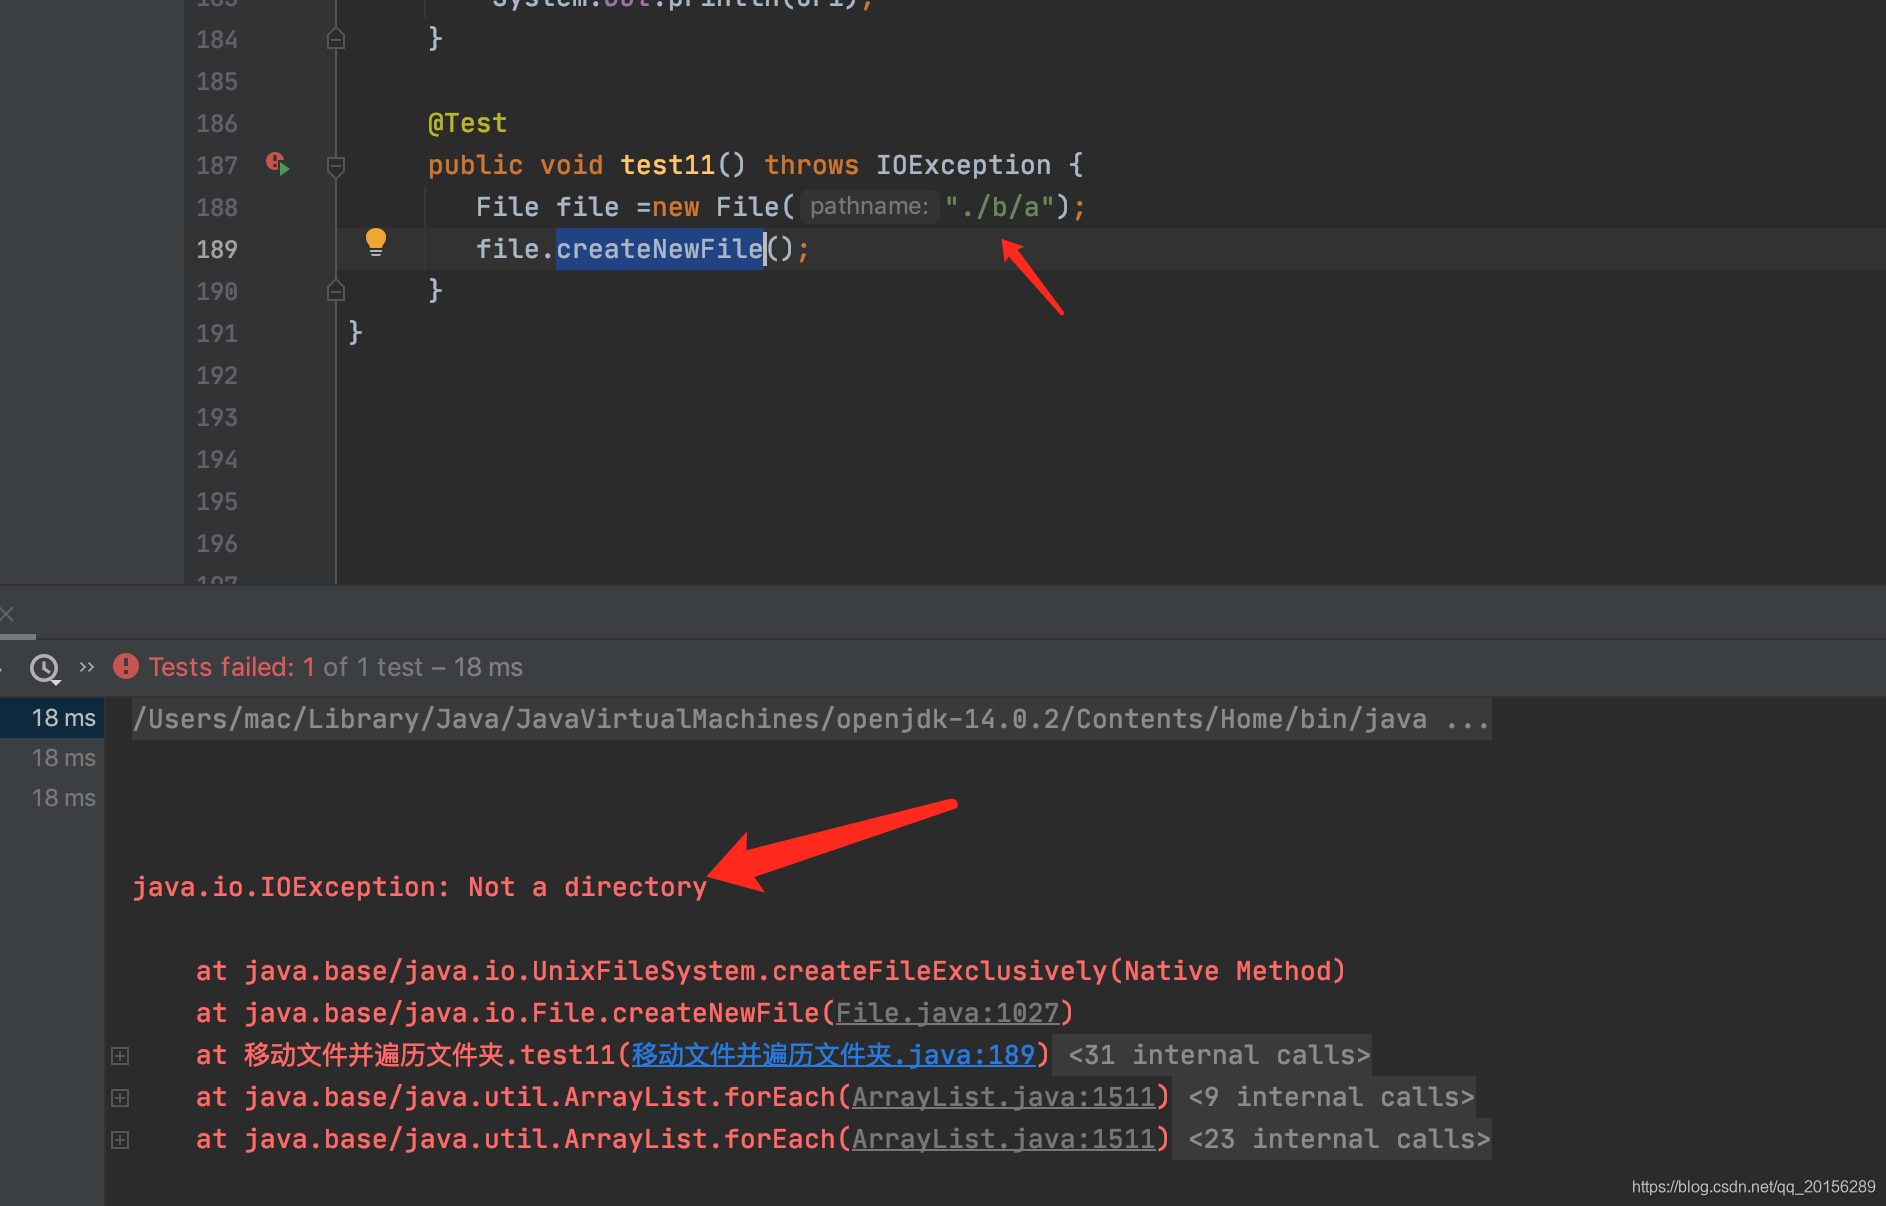Select the highlighted 18 ms test row
1886x1206 pixels.
tap(52, 718)
